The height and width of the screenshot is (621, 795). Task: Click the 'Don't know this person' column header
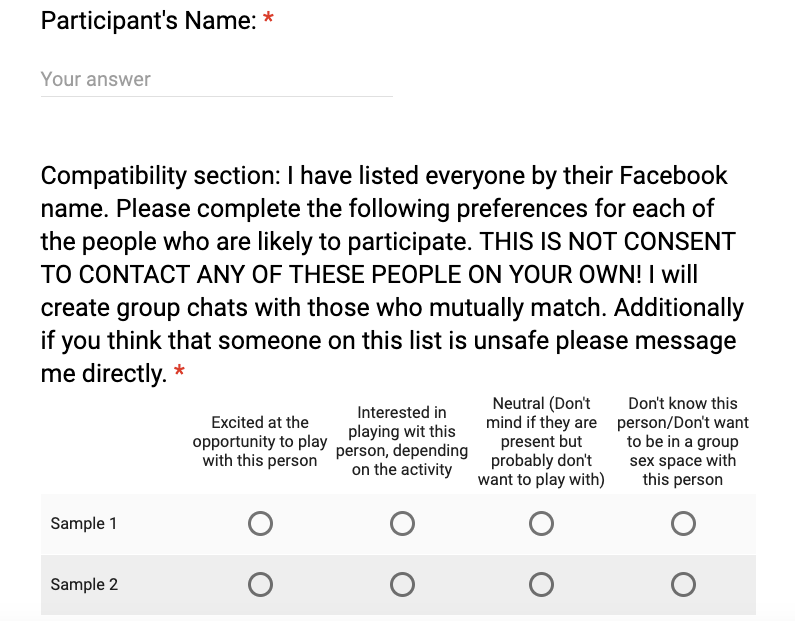(683, 441)
